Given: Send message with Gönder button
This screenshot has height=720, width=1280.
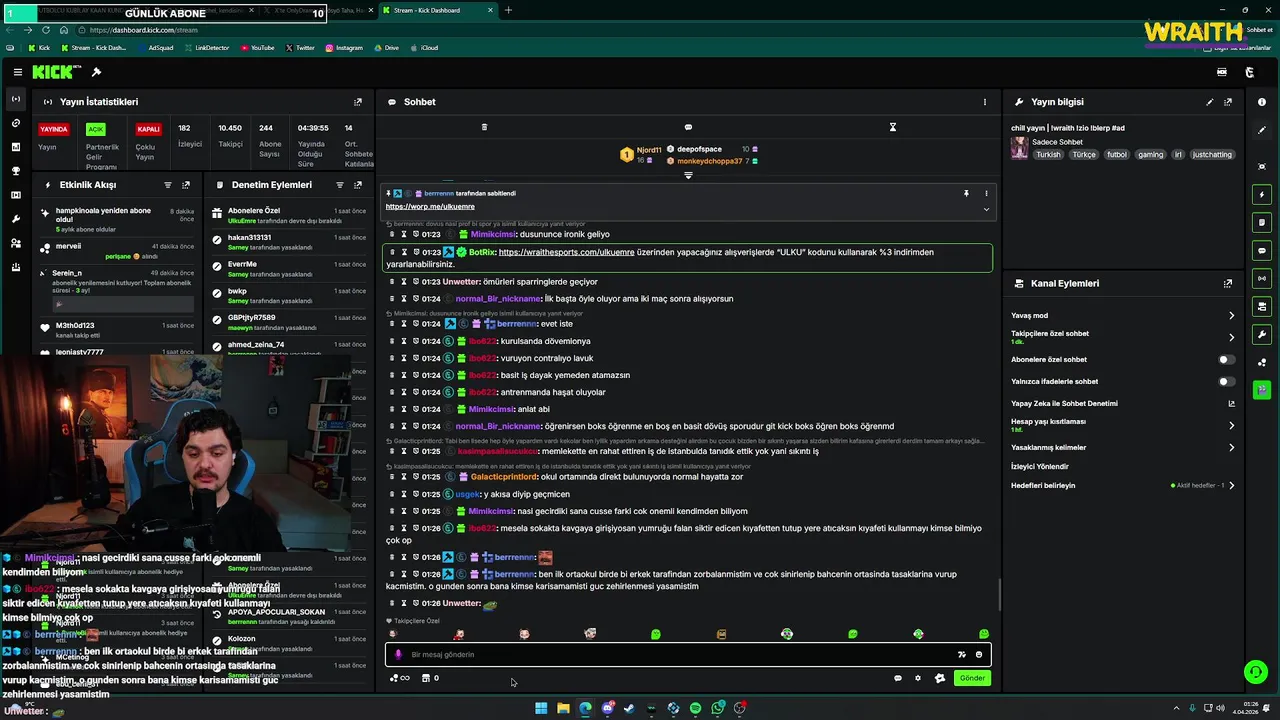Looking at the screenshot, I should (972, 678).
